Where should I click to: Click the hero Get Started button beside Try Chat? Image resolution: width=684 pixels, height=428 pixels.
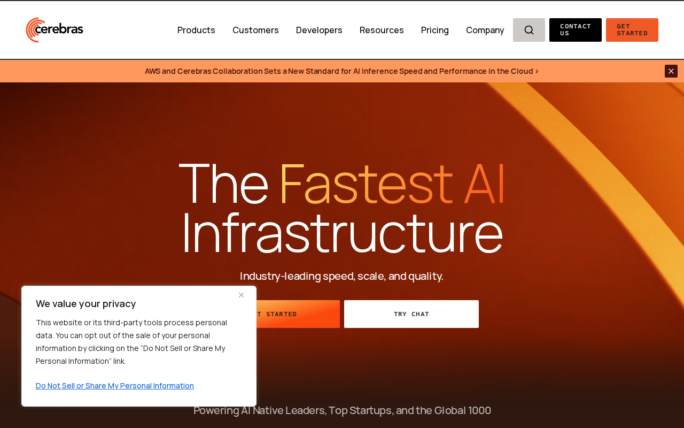tap(298, 314)
